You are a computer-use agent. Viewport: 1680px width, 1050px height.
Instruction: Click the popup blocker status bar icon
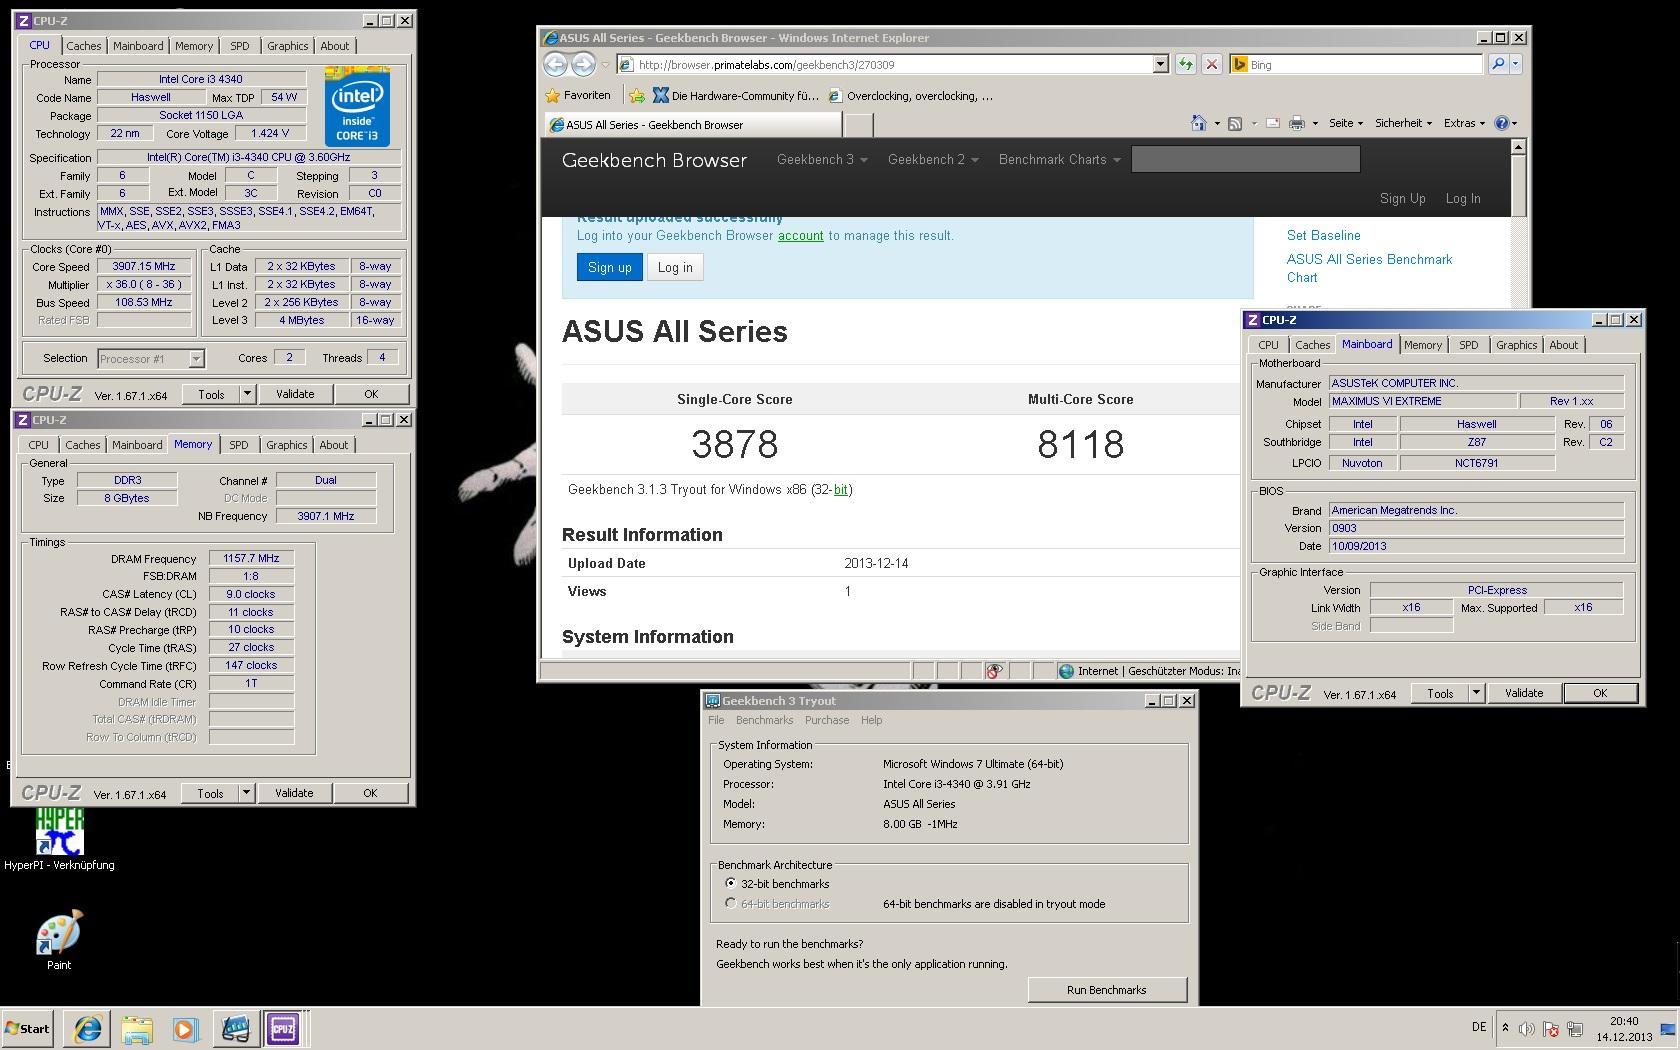coord(994,671)
